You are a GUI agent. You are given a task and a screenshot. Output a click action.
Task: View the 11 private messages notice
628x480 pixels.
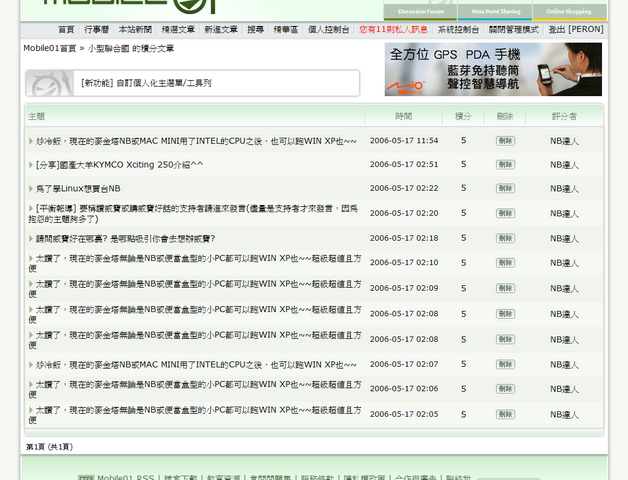click(x=393, y=30)
